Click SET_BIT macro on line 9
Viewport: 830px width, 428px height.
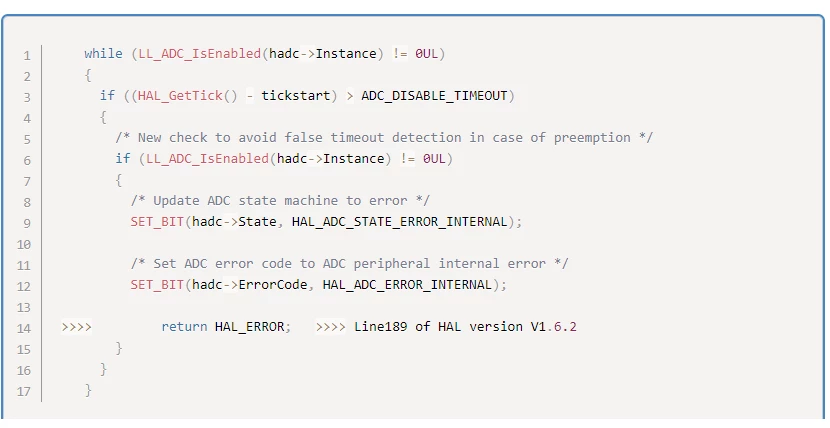click(157, 222)
